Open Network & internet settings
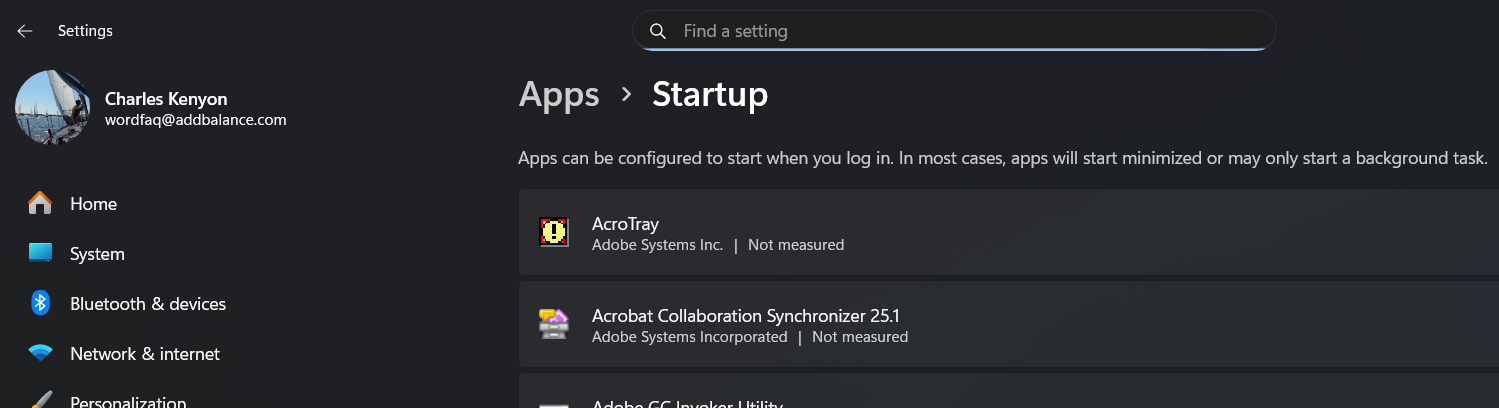 click(145, 354)
